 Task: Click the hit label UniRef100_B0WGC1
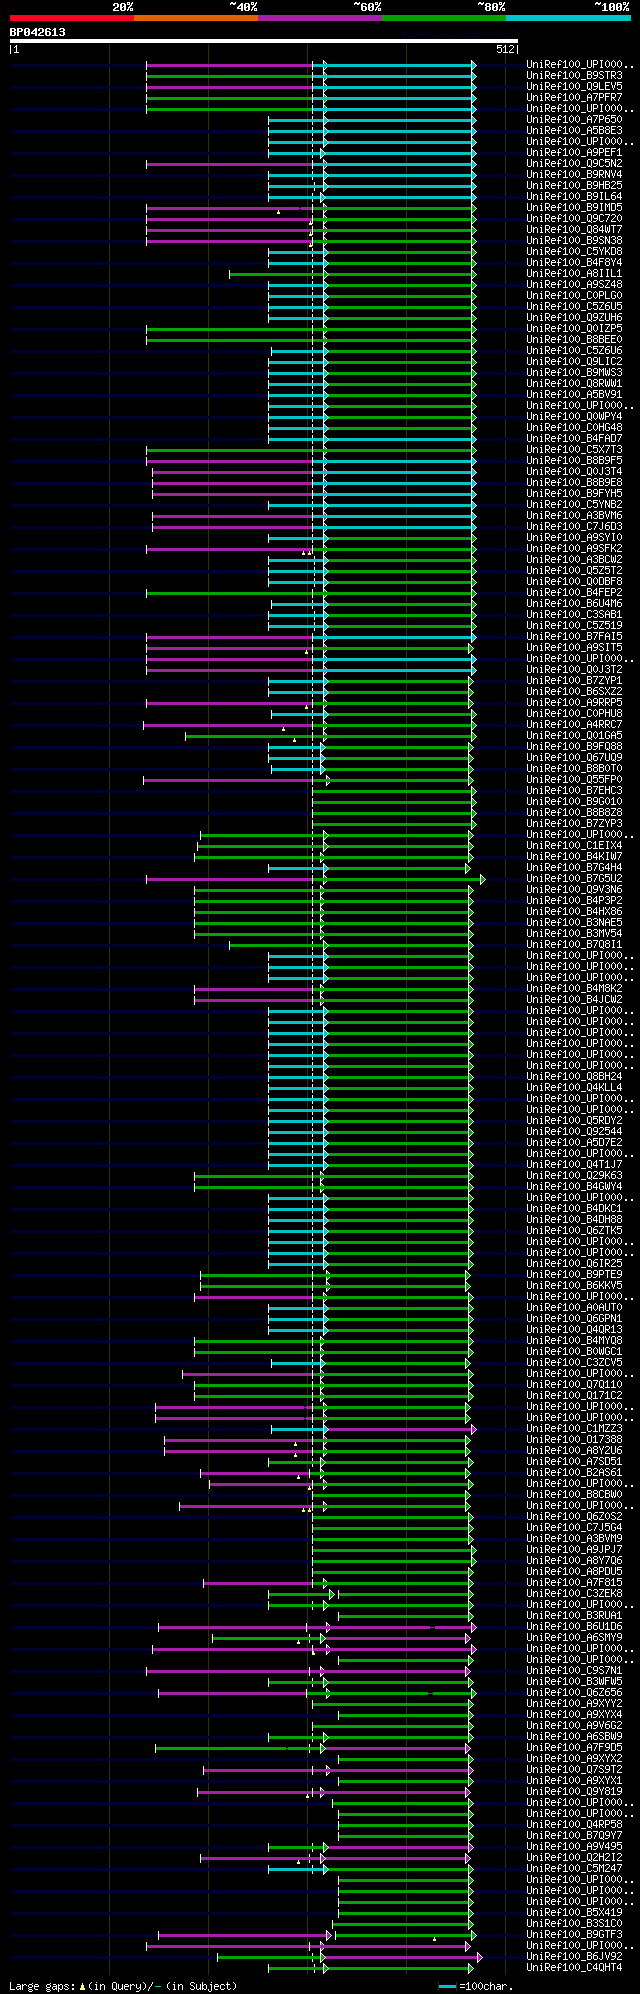pyautogui.click(x=574, y=1352)
